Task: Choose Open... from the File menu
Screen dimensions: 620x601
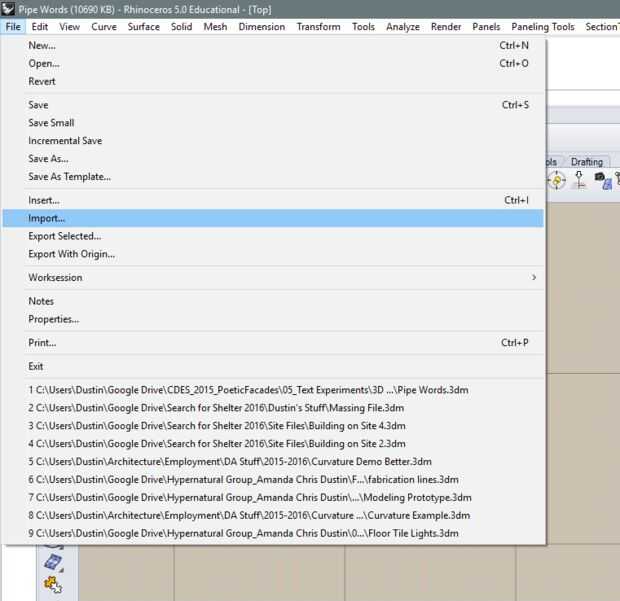Action: click(x=273, y=63)
